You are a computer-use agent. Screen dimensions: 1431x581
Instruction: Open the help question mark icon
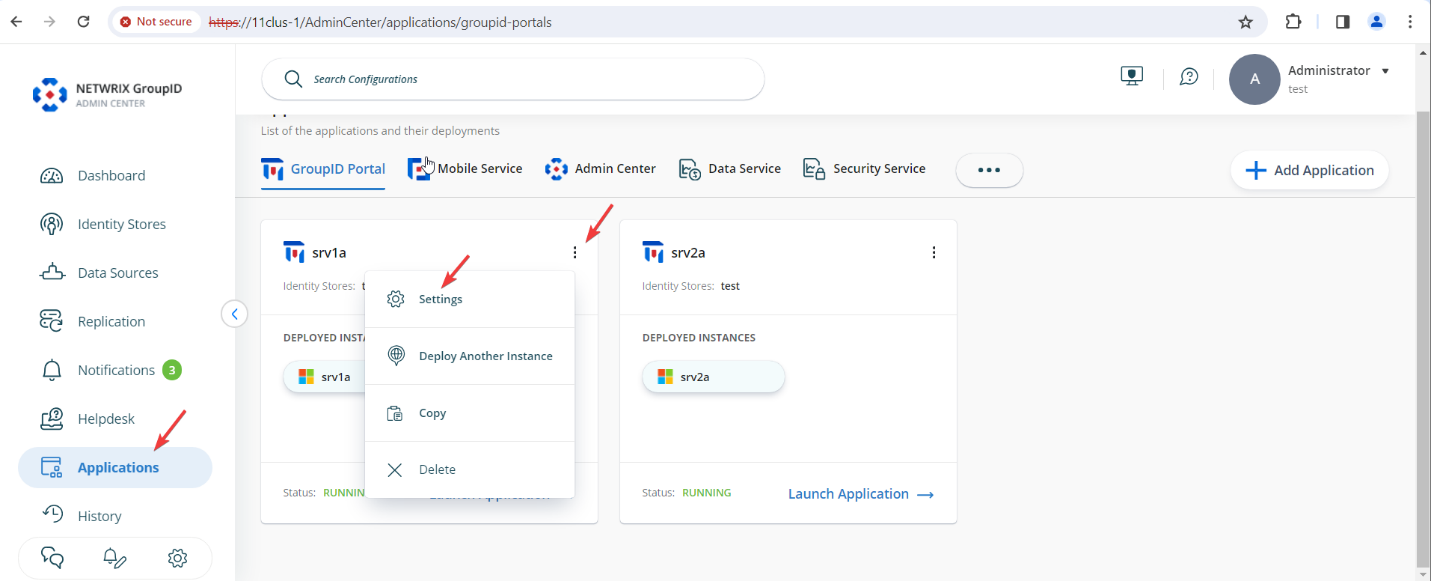[1188, 76]
